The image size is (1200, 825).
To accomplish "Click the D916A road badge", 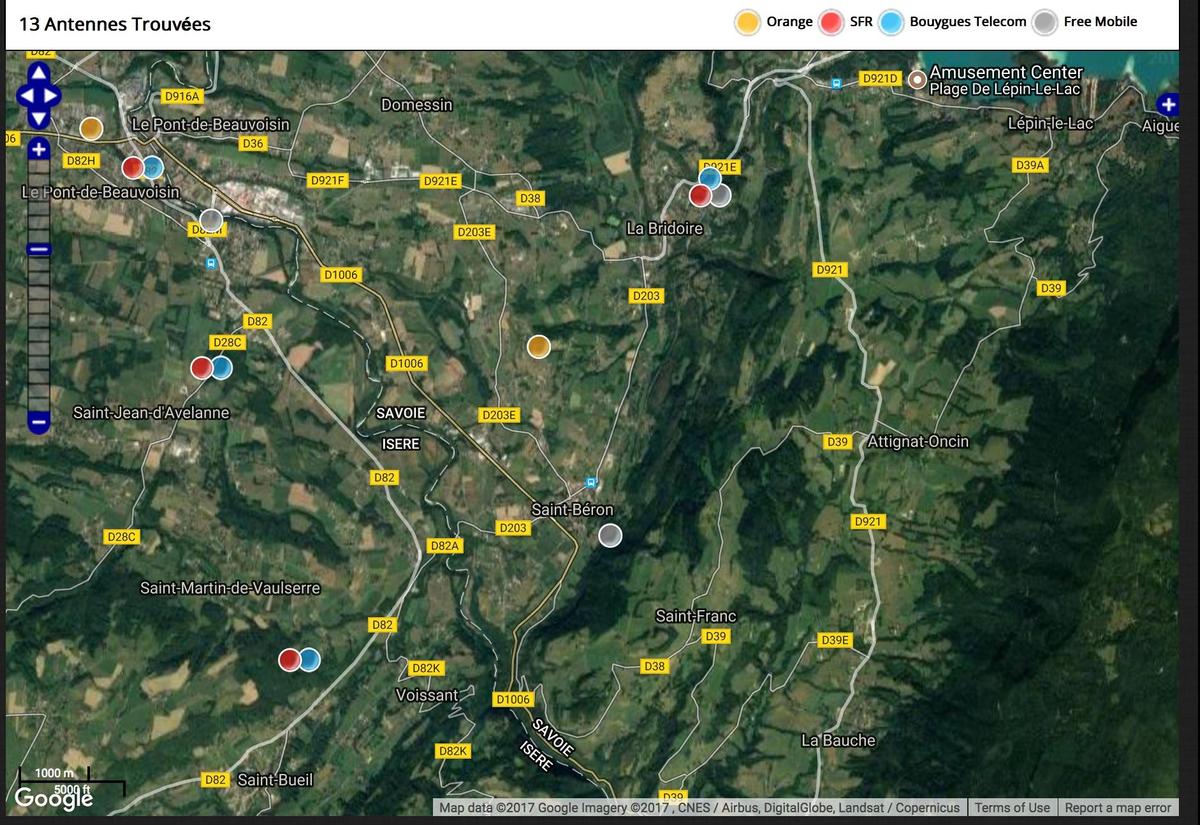I will point(182,96).
